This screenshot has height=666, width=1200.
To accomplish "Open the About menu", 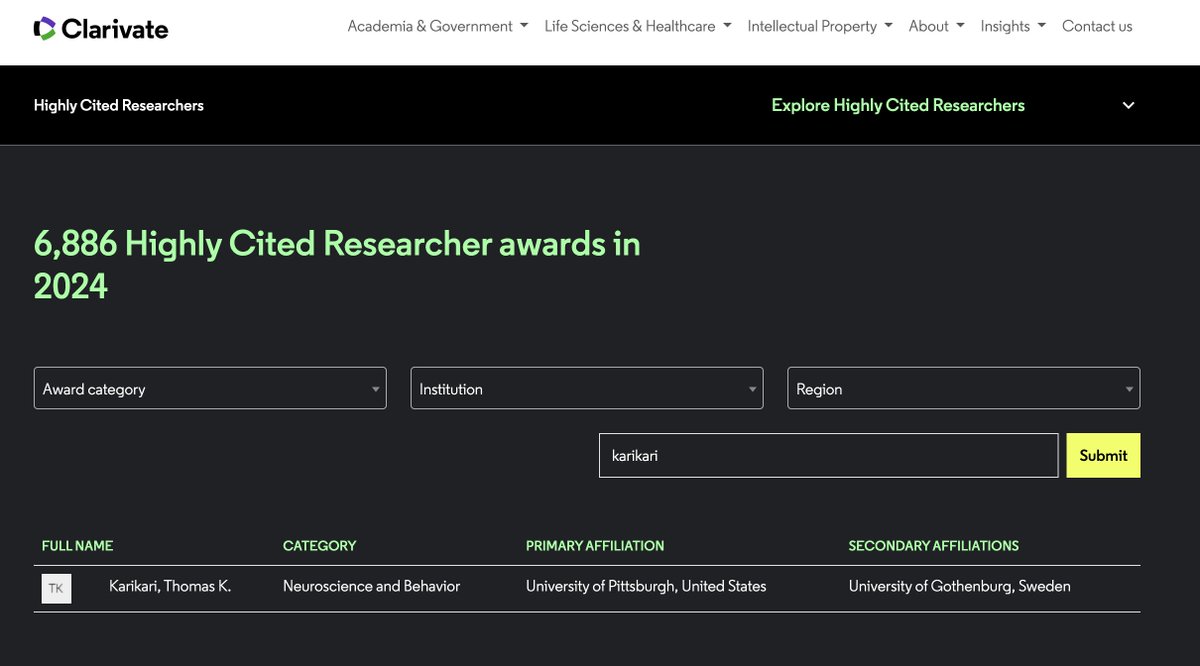I will point(937,26).
